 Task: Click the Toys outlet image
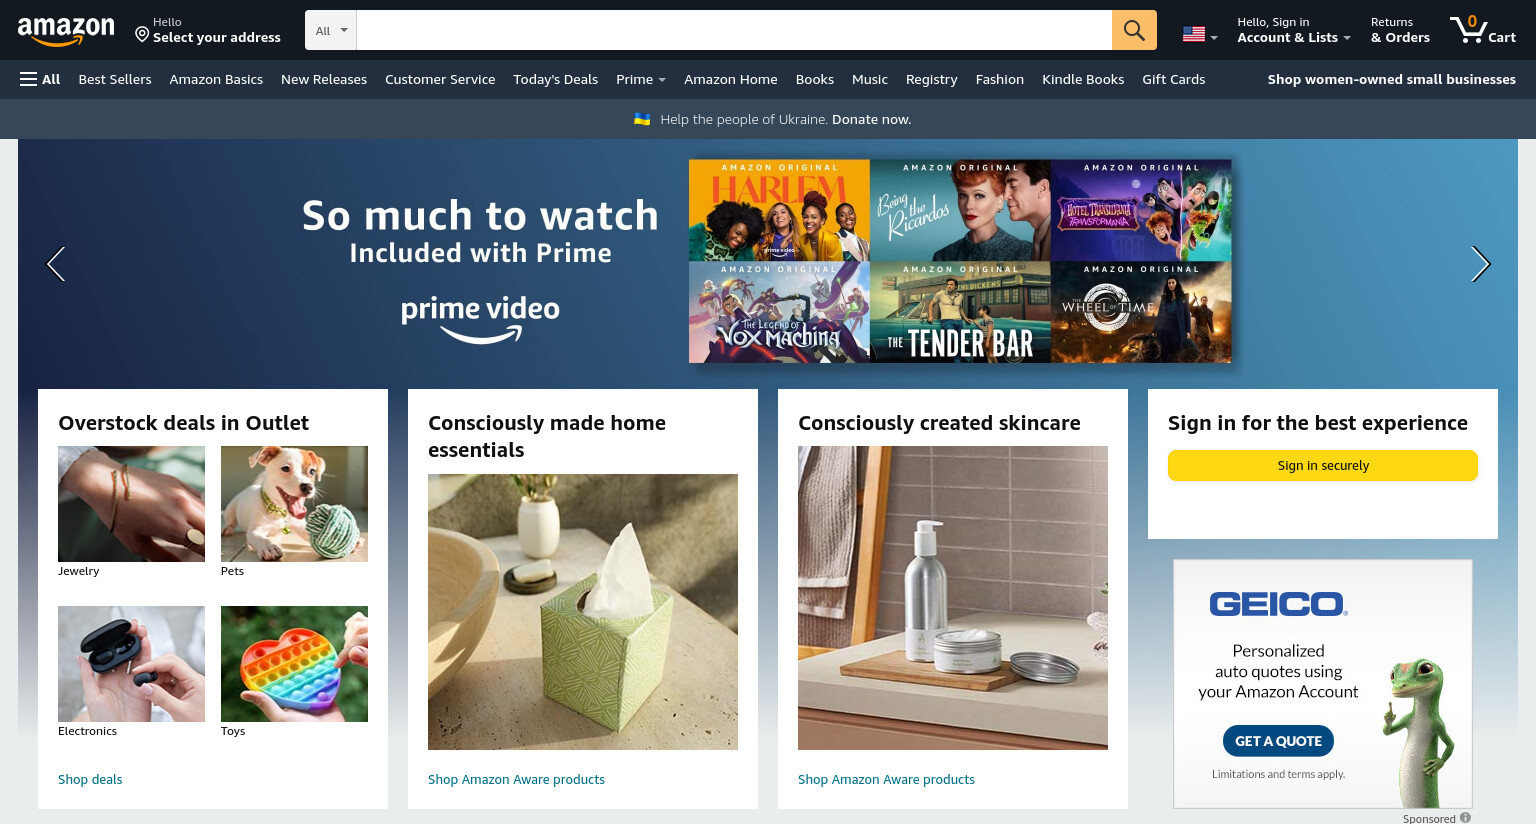pos(294,664)
